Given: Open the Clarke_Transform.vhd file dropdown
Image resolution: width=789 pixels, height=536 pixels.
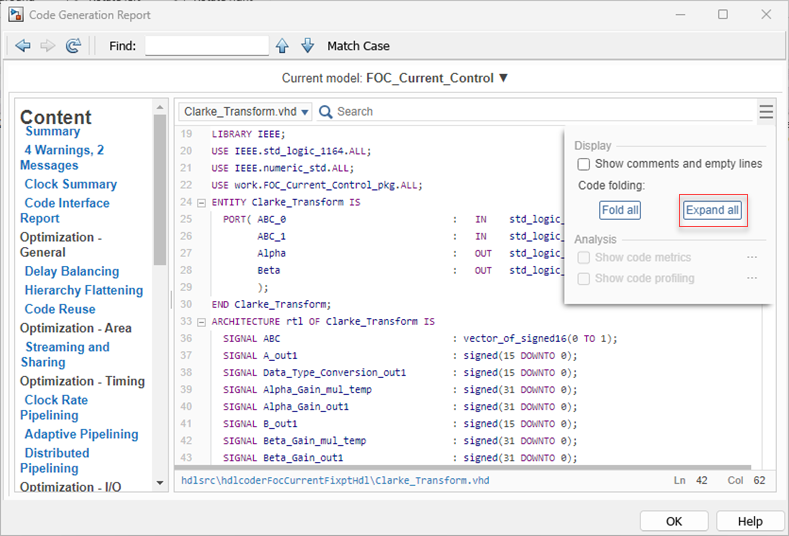Looking at the screenshot, I should pyautogui.click(x=245, y=112).
